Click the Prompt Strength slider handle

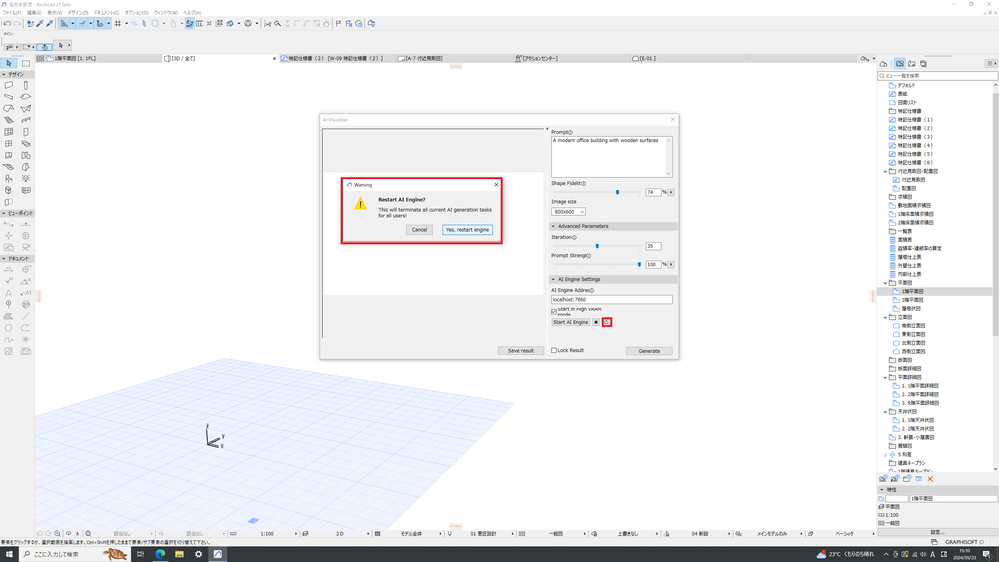tap(639, 264)
